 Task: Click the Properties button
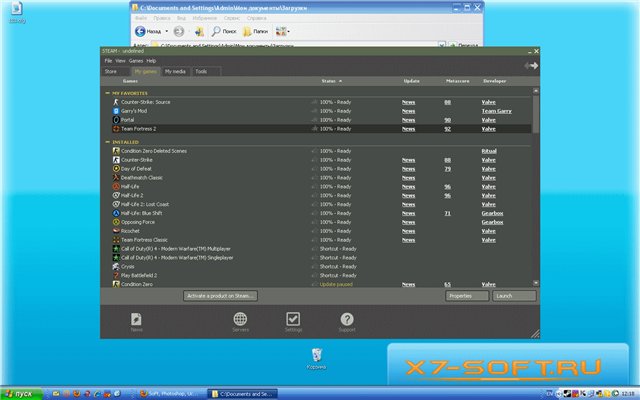click(467, 296)
